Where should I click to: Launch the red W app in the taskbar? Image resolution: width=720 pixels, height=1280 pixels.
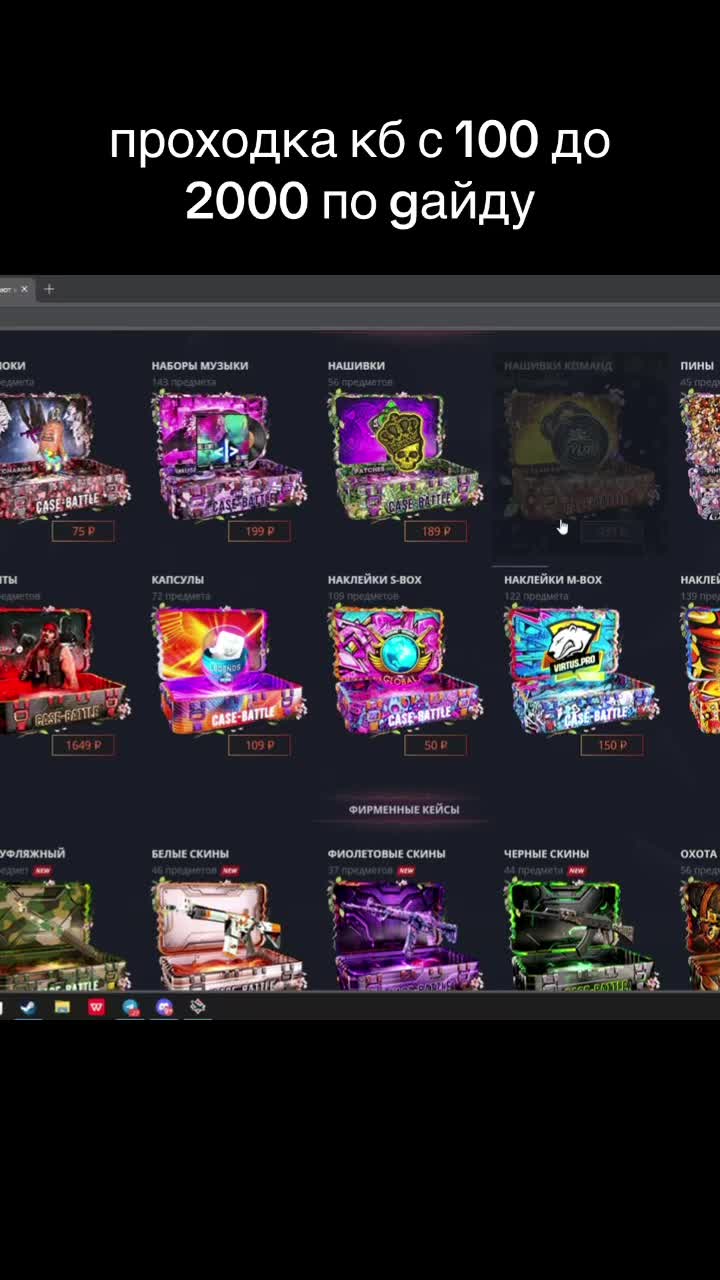point(96,1007)
